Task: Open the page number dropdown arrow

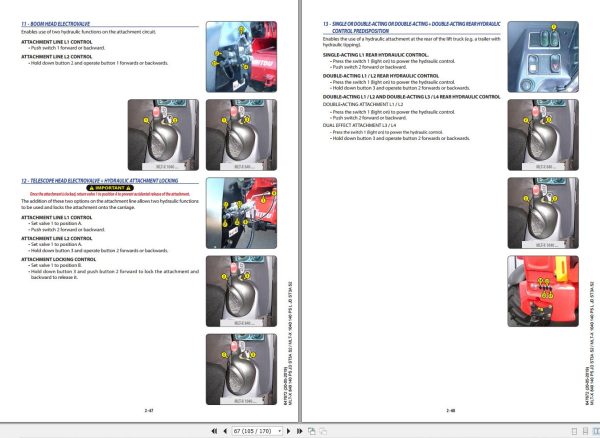Action: 280,431
